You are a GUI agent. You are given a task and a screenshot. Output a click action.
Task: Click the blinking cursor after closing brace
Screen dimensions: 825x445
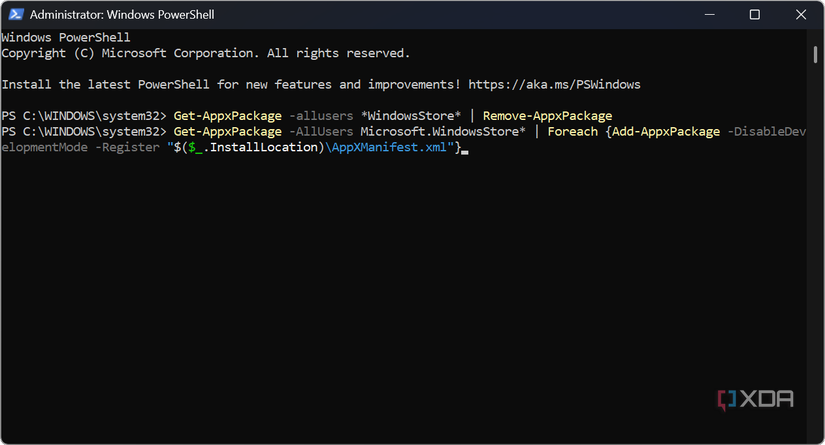(465, 151)
